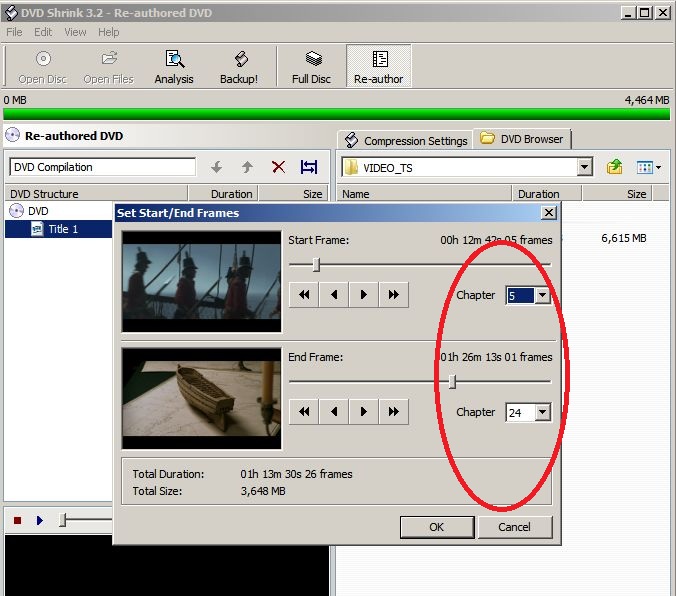
Task: Move selected title down with the arrow icon
Action: (216, 167)
